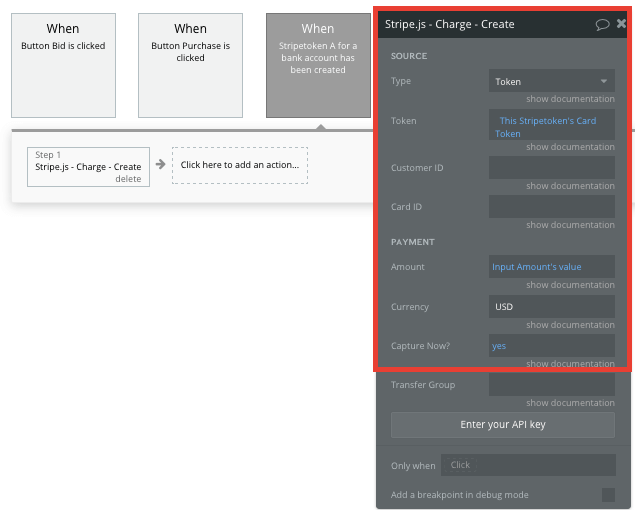Screen dimensions: 635x510
Task: Show documentation for Token
Action: pyautogui.click(x=570, y=147)
